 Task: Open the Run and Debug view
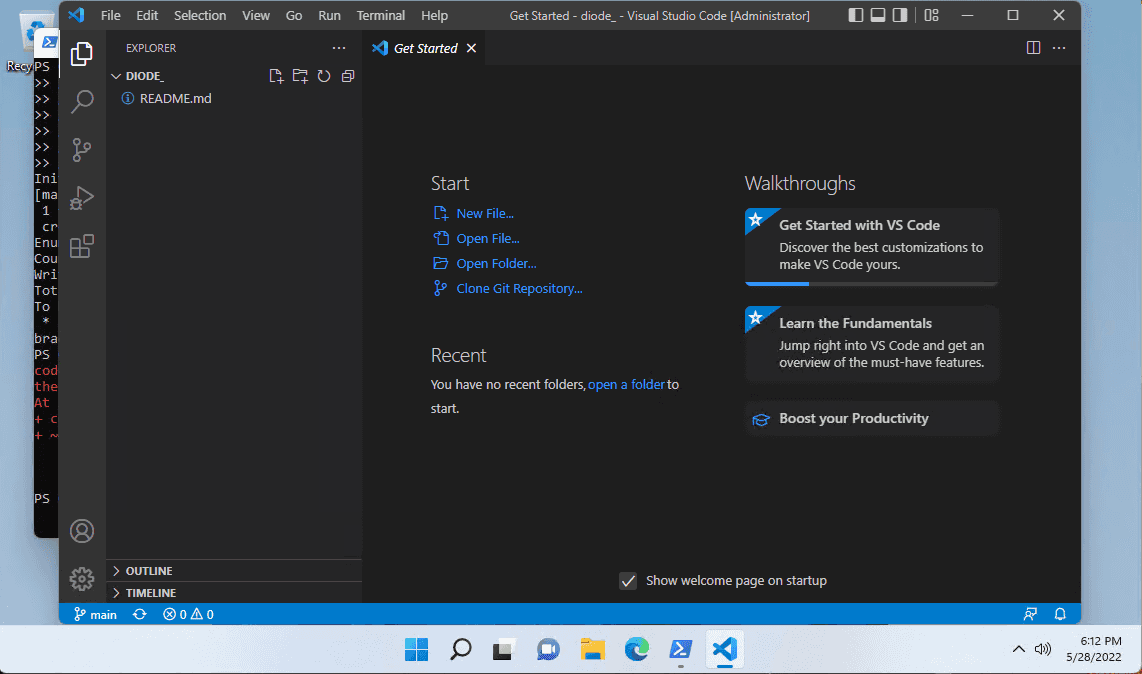click(x=82, y=198)
